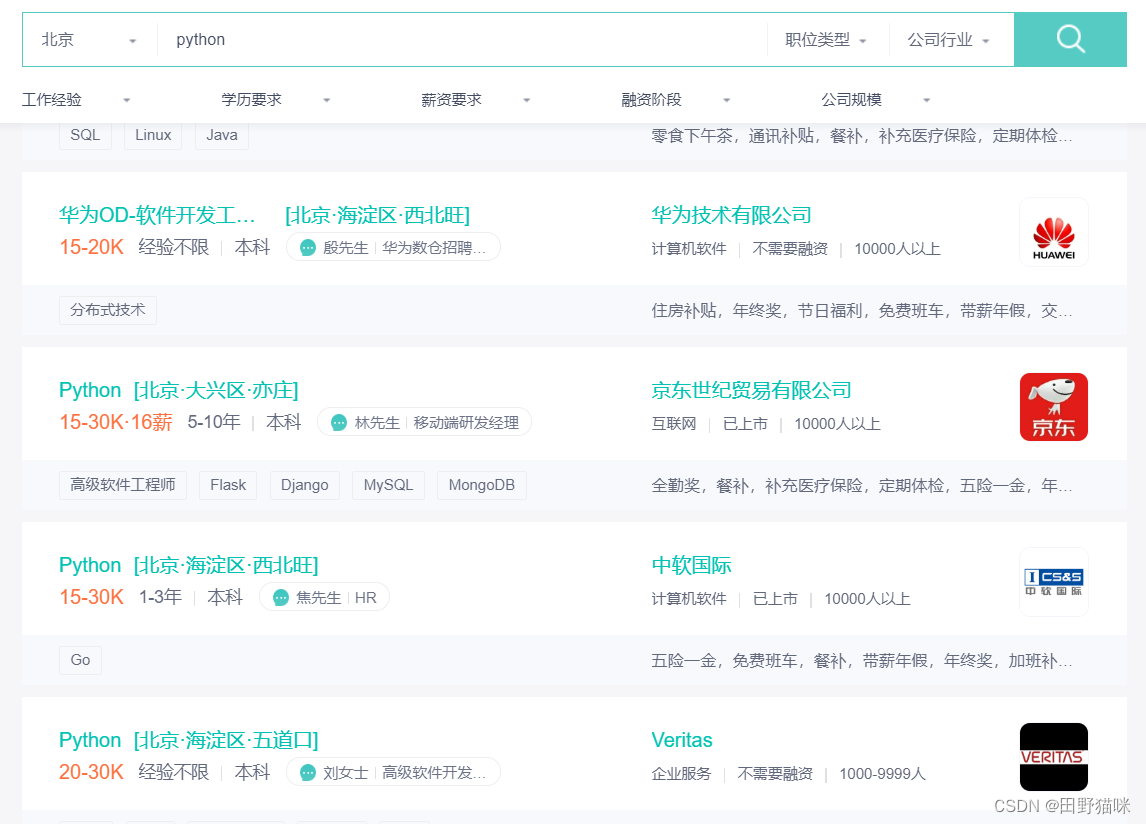Contact 殷先生 华为数仓招聘 recruiter
Viewport: 1146px width, 824px height.
click(x=393, y=247)
